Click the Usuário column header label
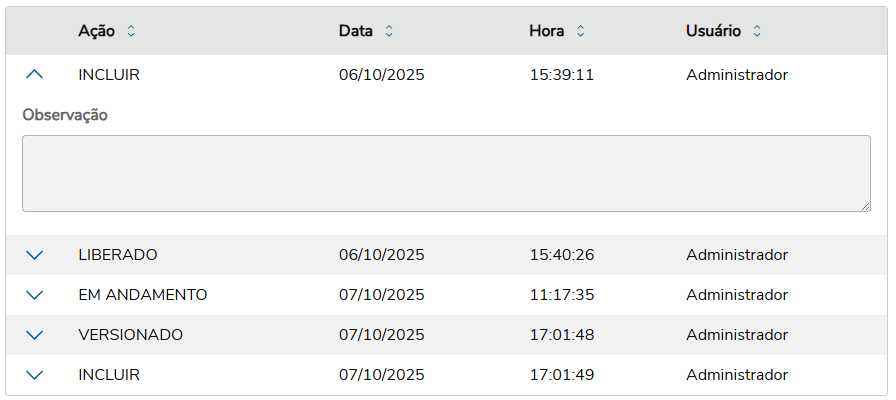 point(713,31)
